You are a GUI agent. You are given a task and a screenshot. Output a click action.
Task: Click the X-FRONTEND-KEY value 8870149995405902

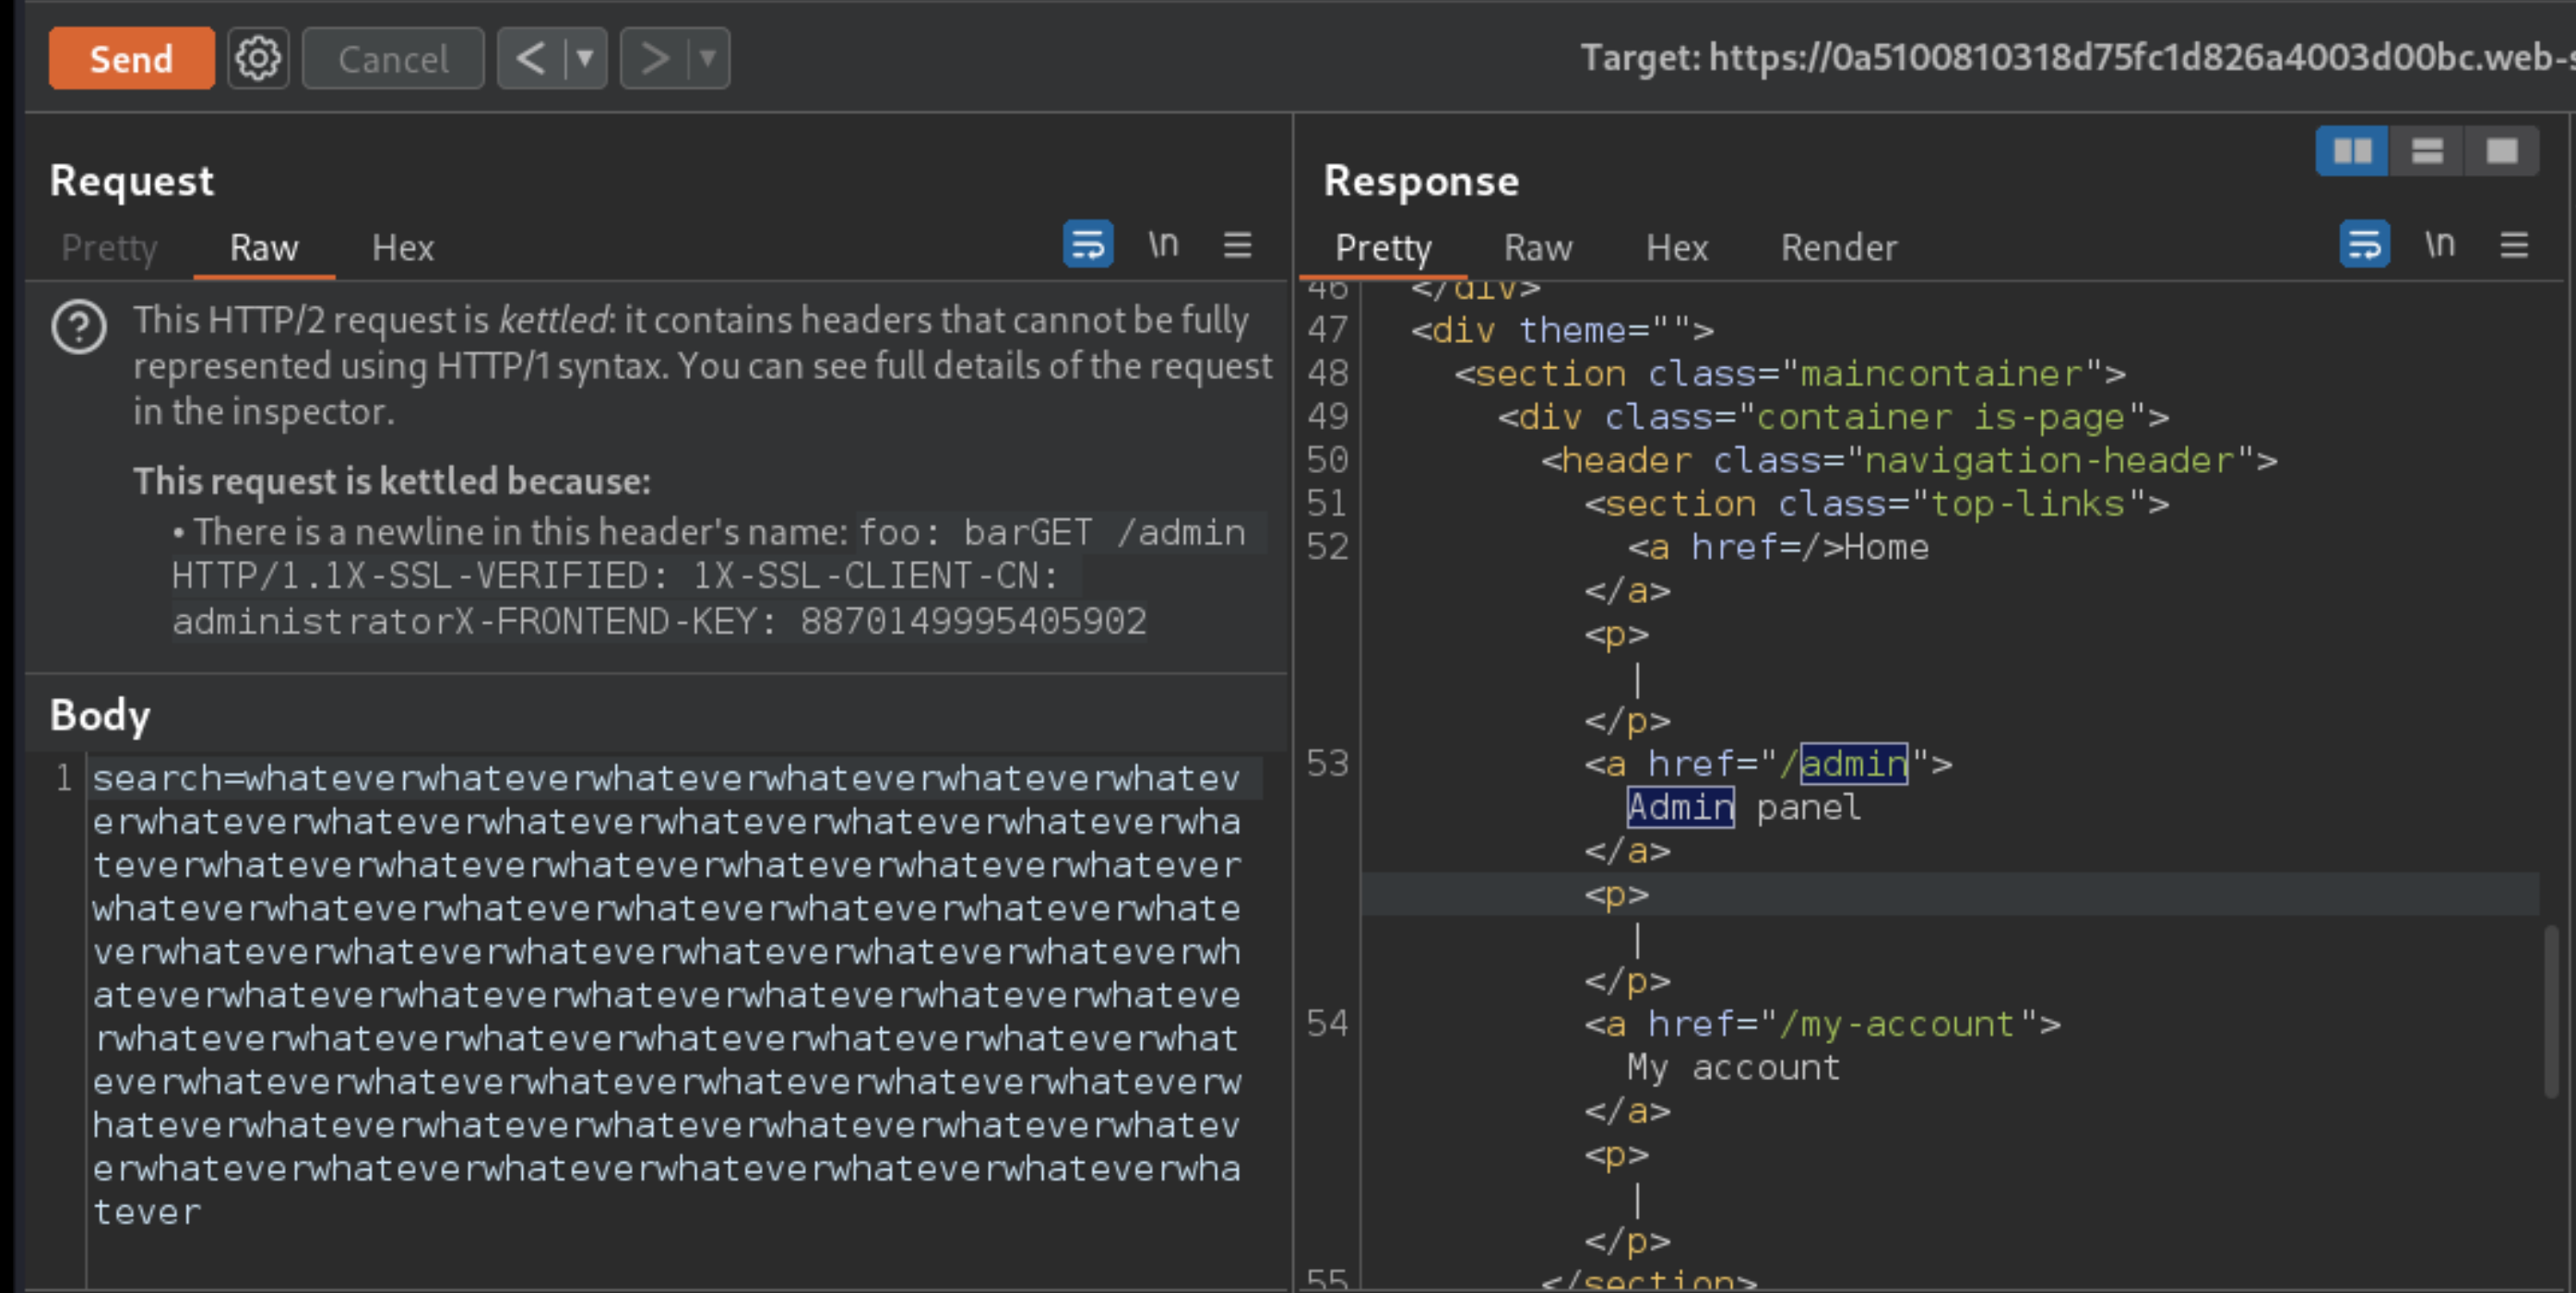(x=973, y=621)
